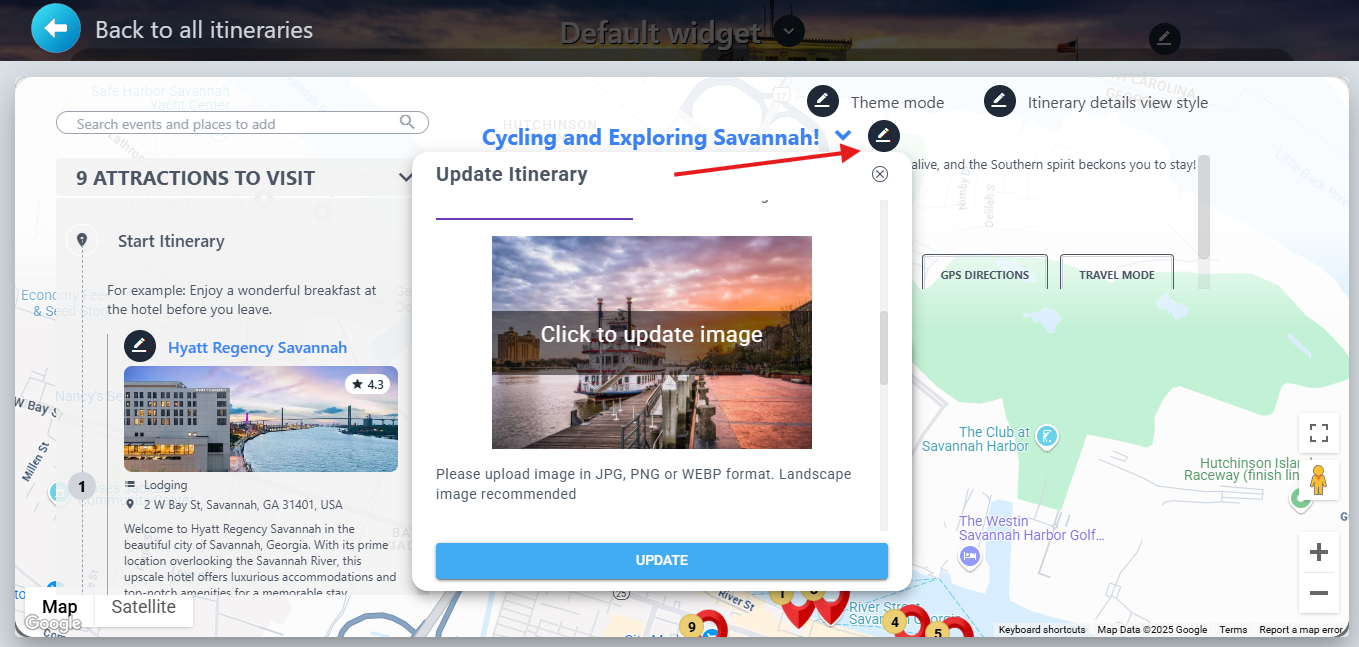The width and height of the screenshot is (1359, 647).
Task: Switch map to Map view
Action: [60, 607]
